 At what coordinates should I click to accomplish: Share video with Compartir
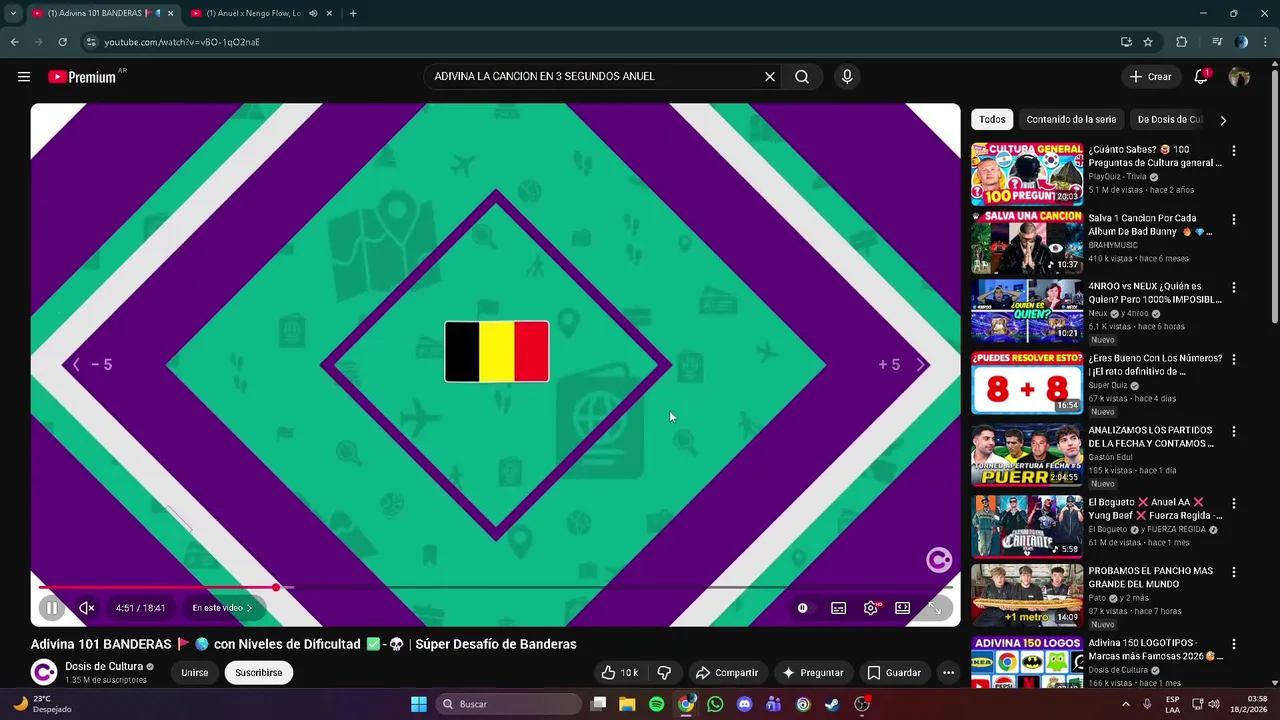click(x=727, y=673)
